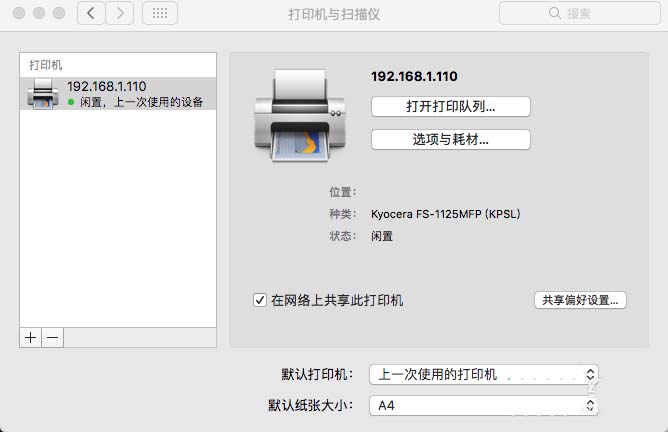The width and height of the screenshot is (668, 432).
Task: Click the forward navigation arrow
Action: click(x=120, y=13)
